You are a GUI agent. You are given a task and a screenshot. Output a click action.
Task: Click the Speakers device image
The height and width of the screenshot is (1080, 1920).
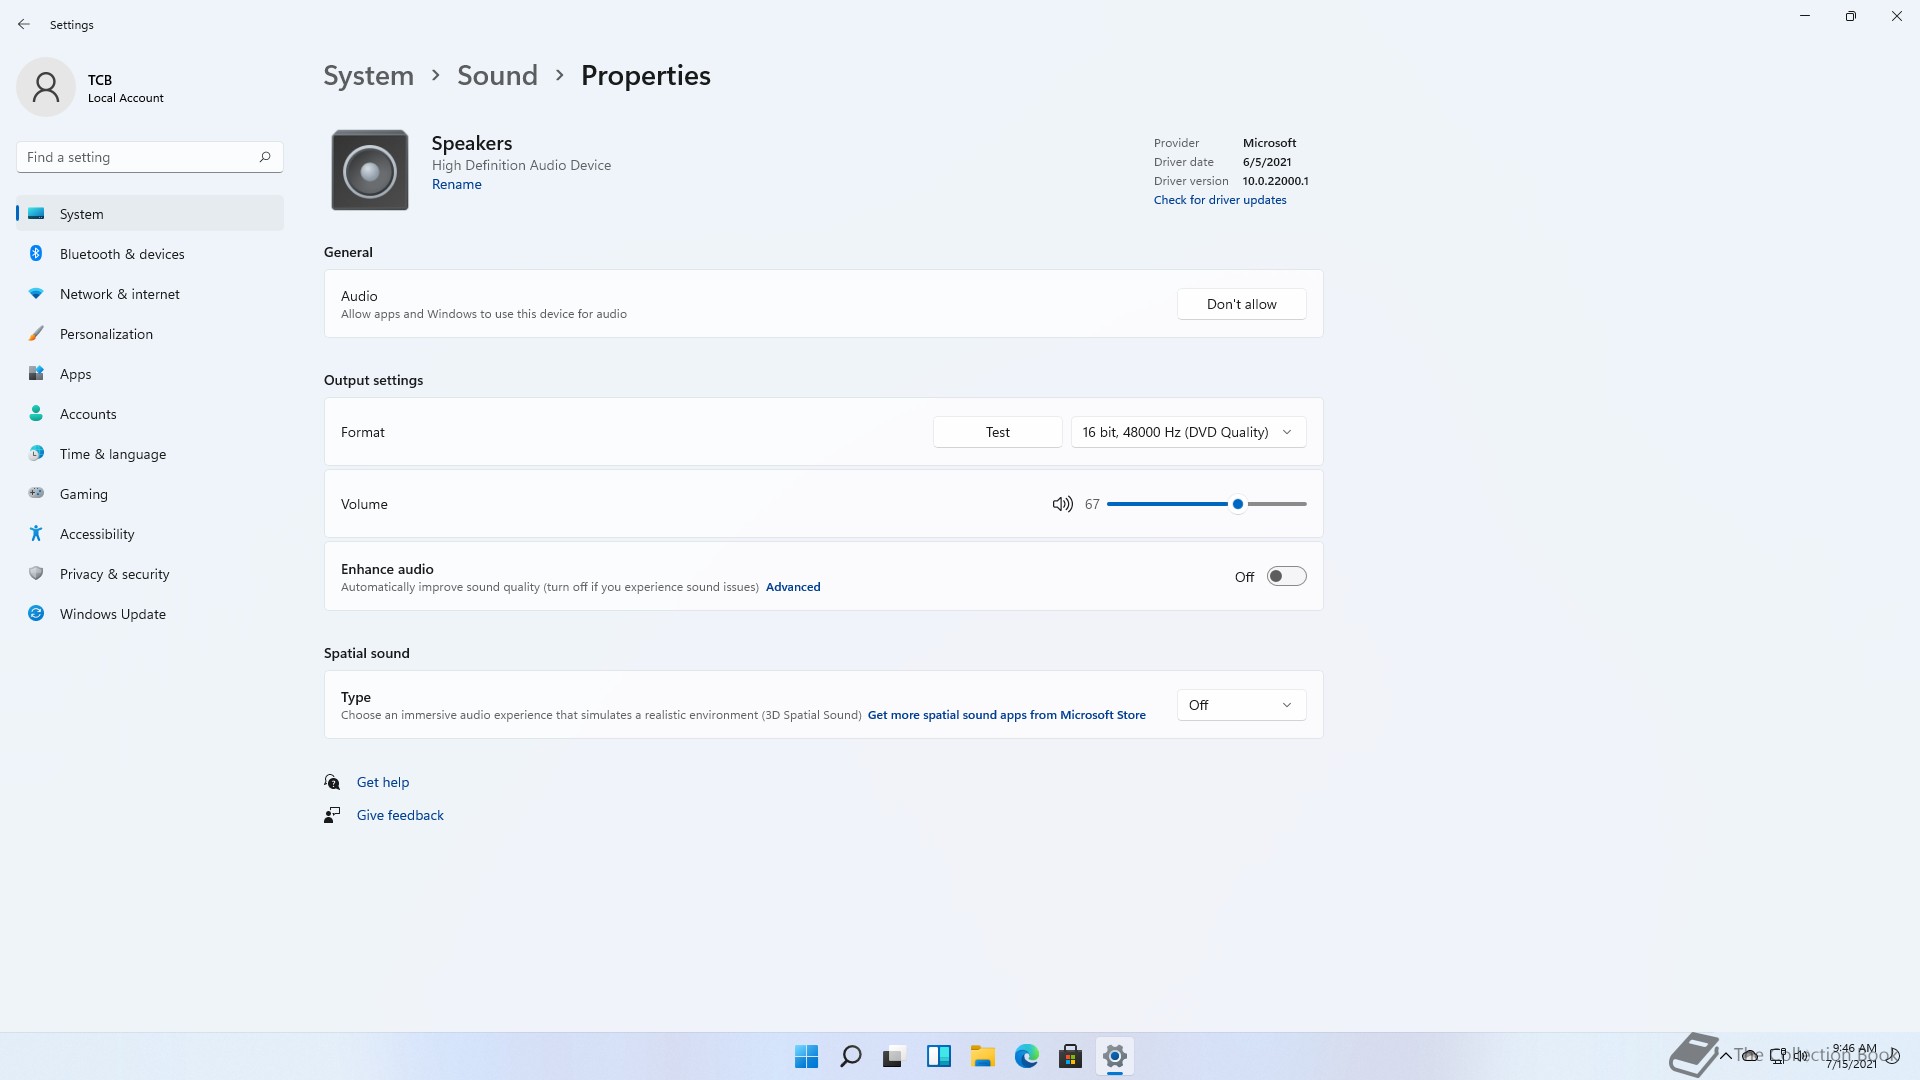point(370,170)
